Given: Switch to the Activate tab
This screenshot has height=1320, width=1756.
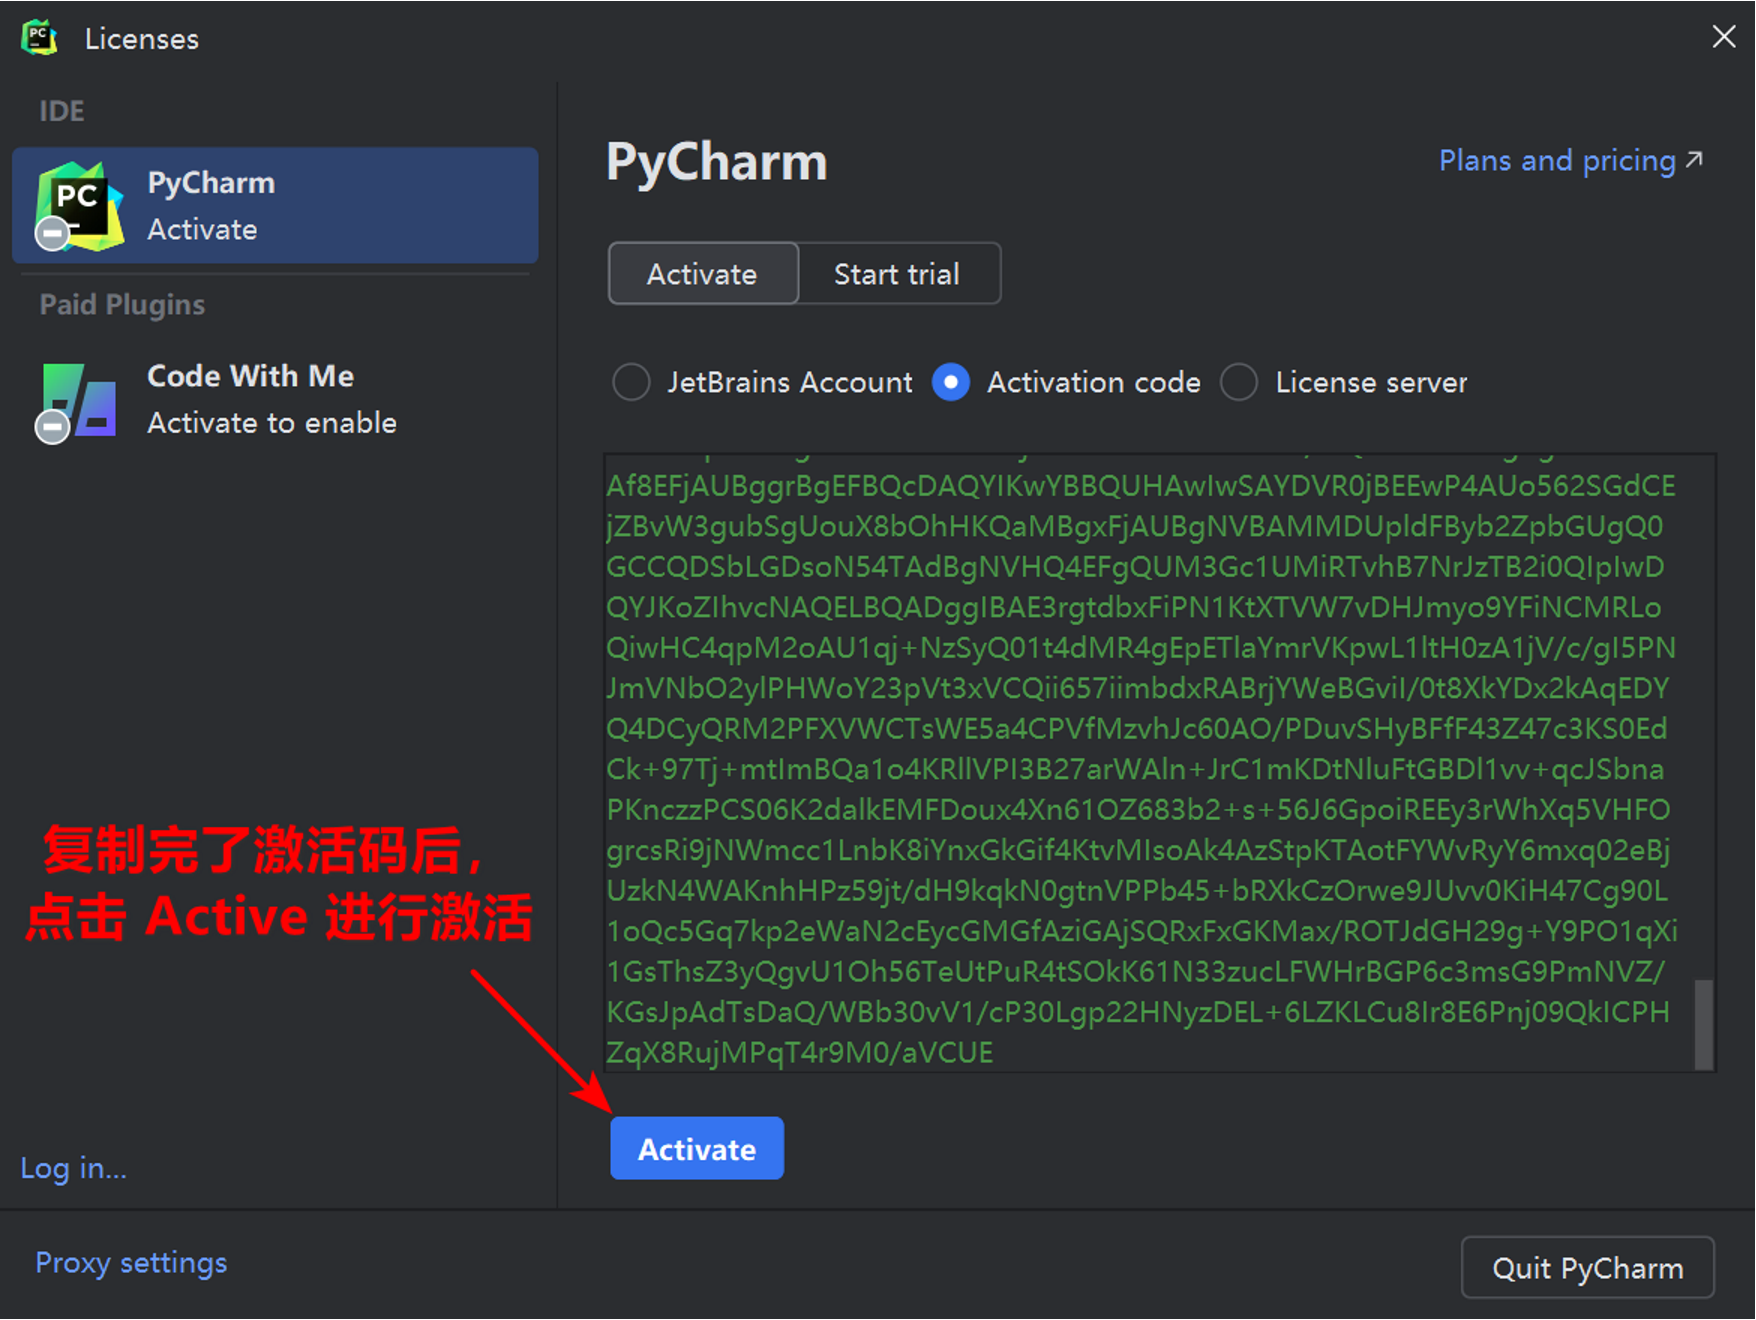Looking at the screenshot, I should click(x=703, y=274).
